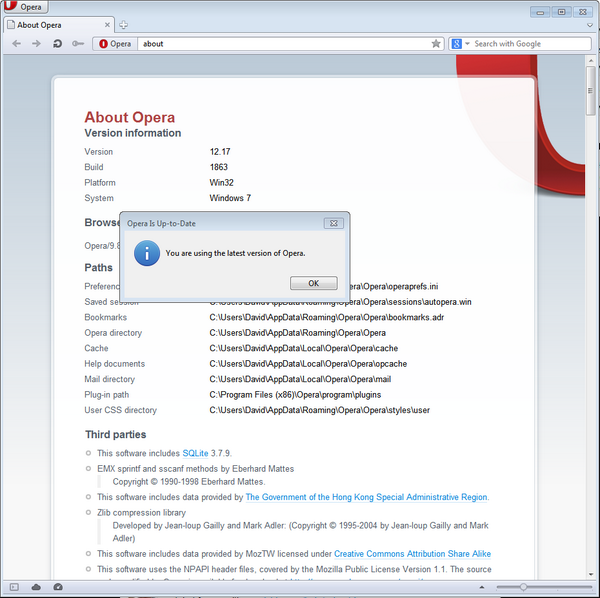Click OK in the up-to-date dialog

[x=314, y=283]
